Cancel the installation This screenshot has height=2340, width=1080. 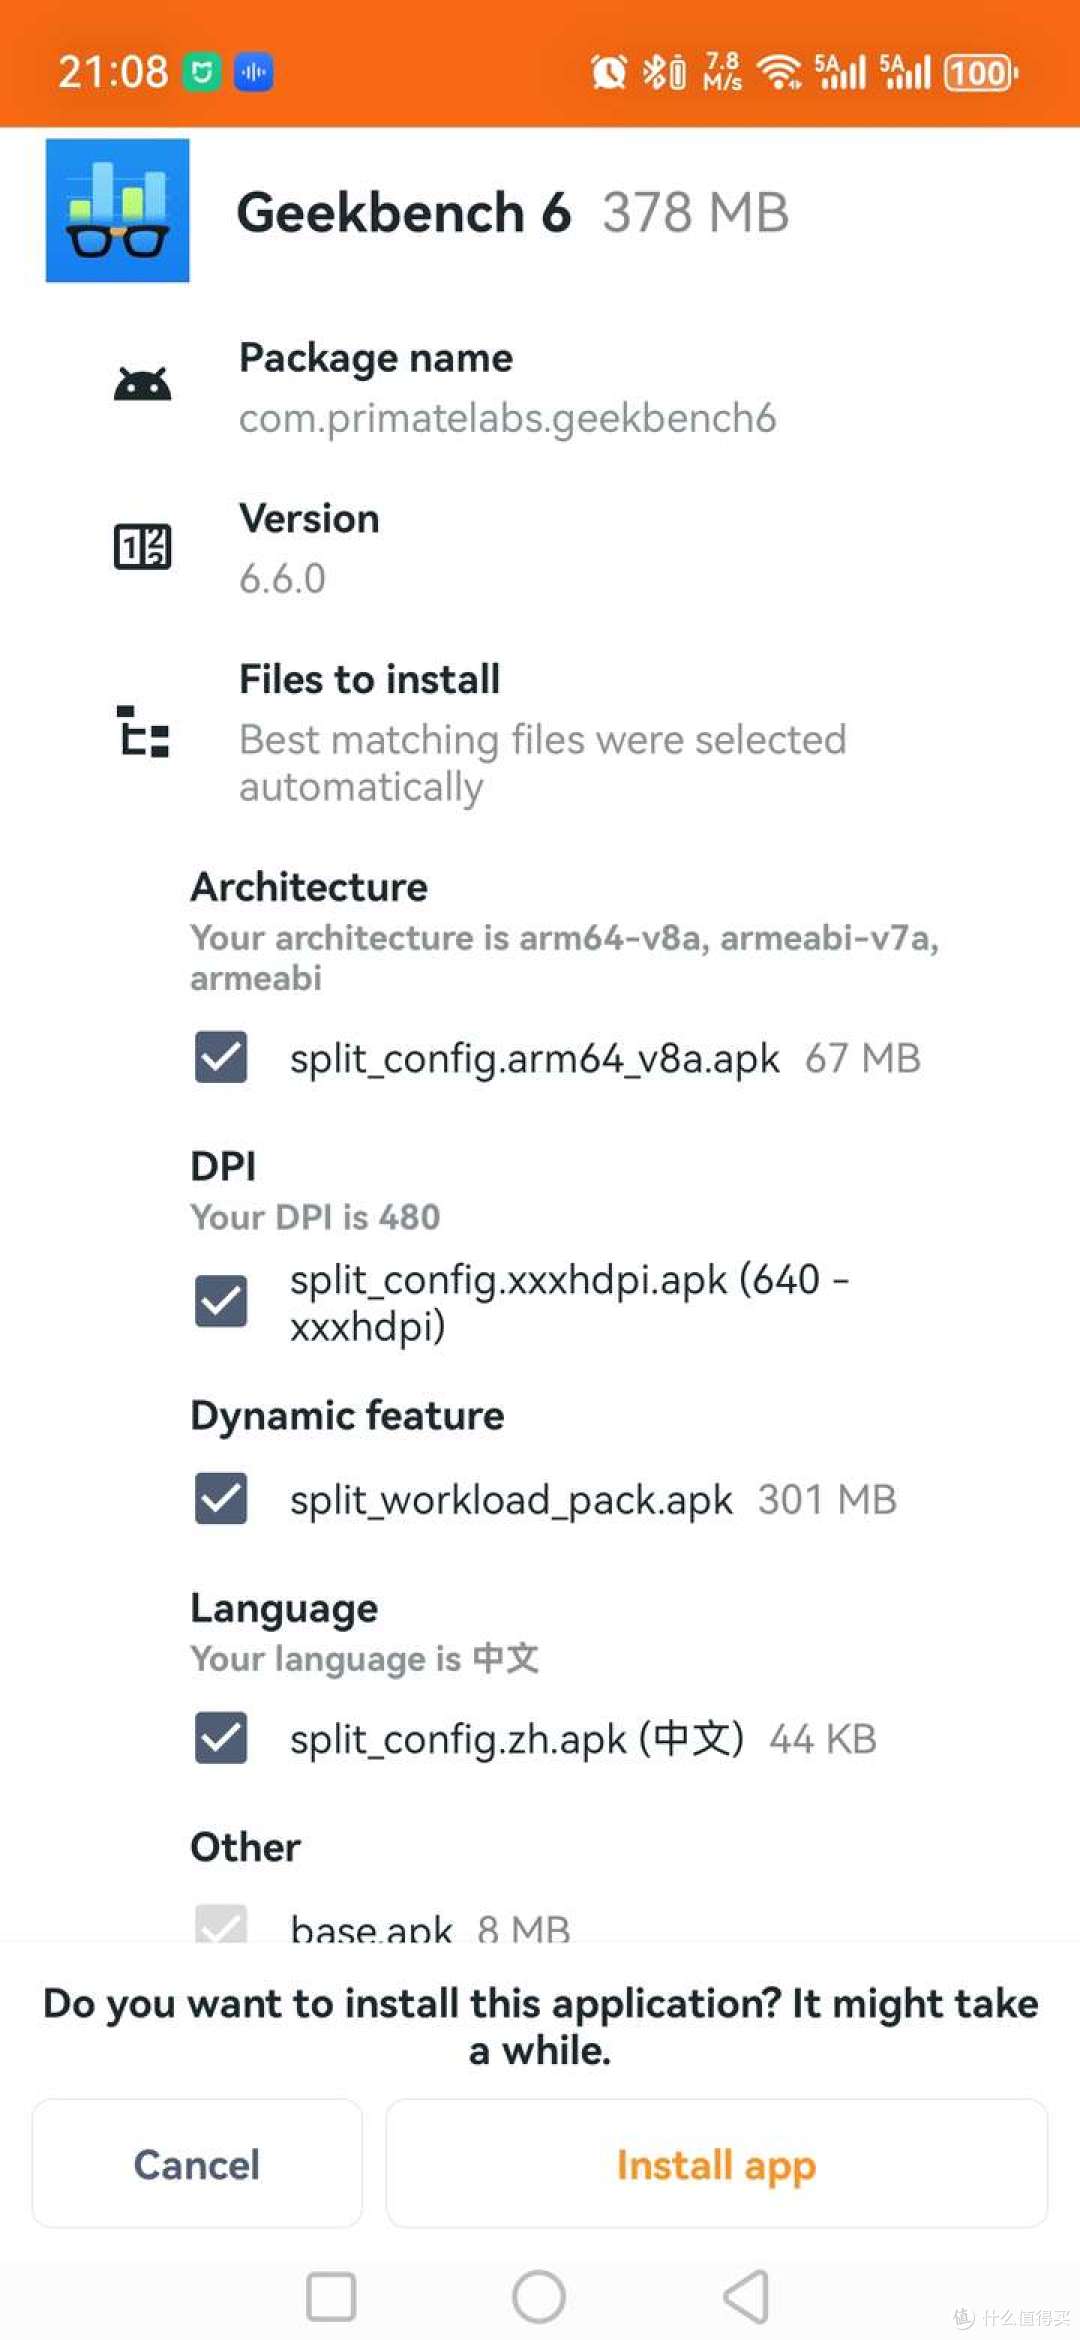pos(197,2164)
